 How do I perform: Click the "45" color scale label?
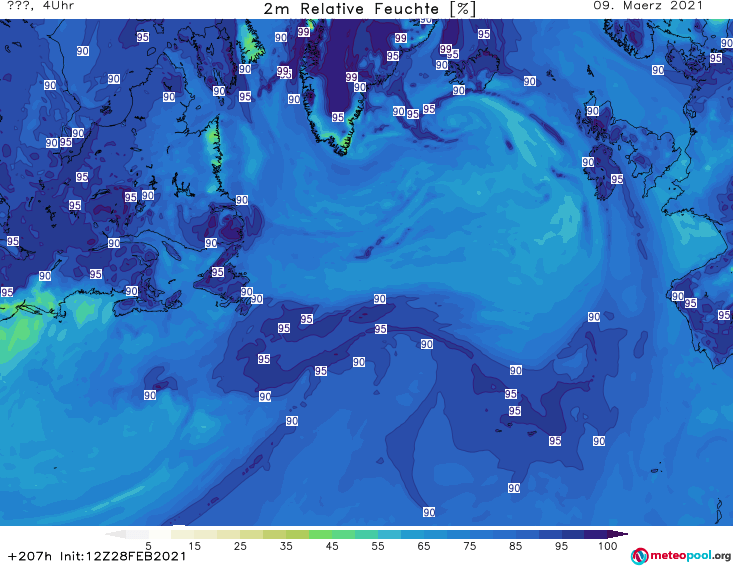pos(332,546)
